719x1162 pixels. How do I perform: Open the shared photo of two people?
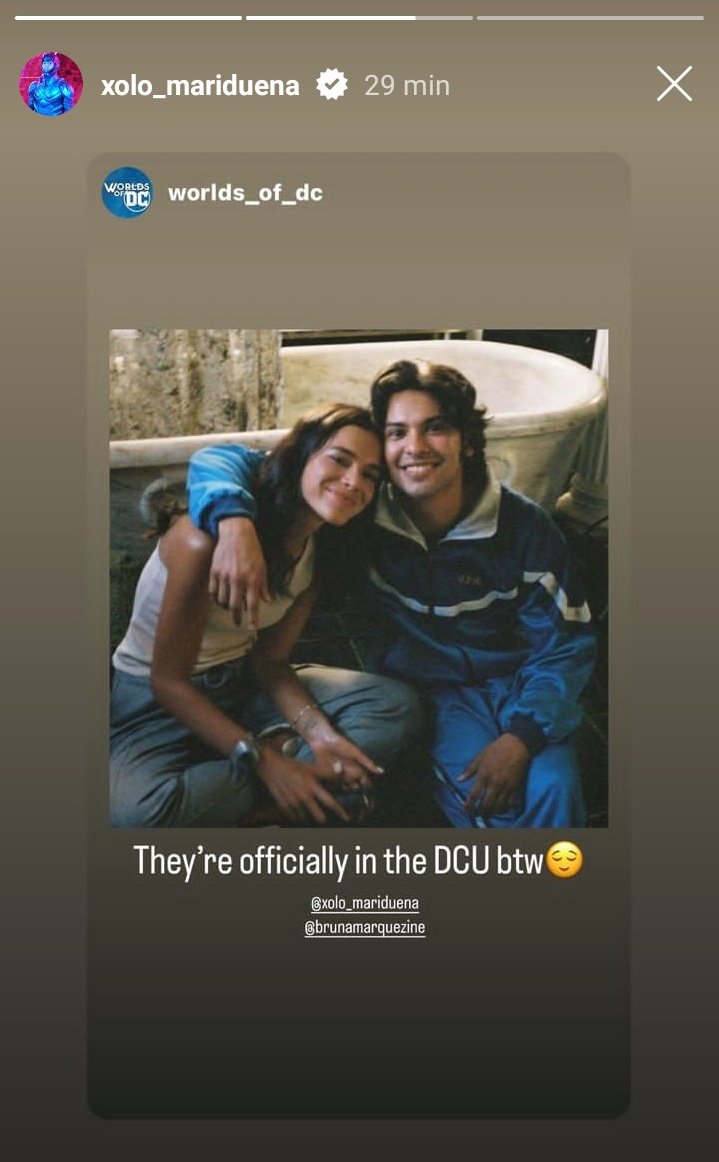[359, 578]
